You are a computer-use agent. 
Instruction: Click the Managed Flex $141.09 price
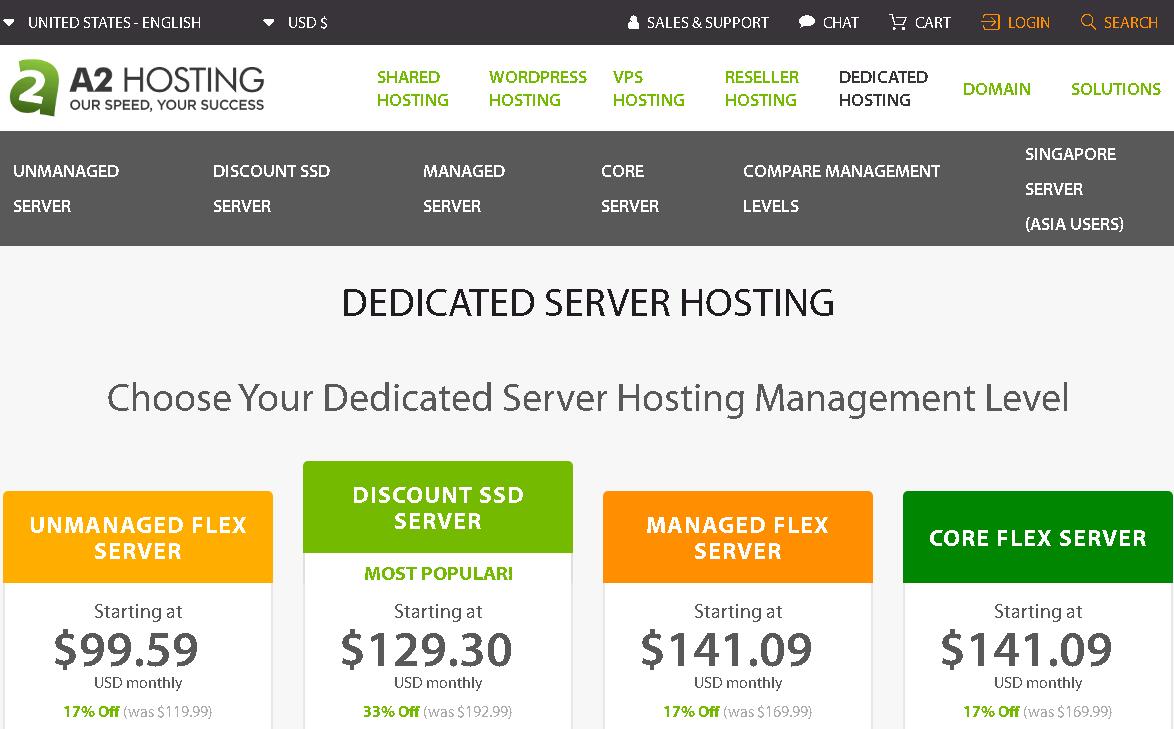(x=726, y=649)
